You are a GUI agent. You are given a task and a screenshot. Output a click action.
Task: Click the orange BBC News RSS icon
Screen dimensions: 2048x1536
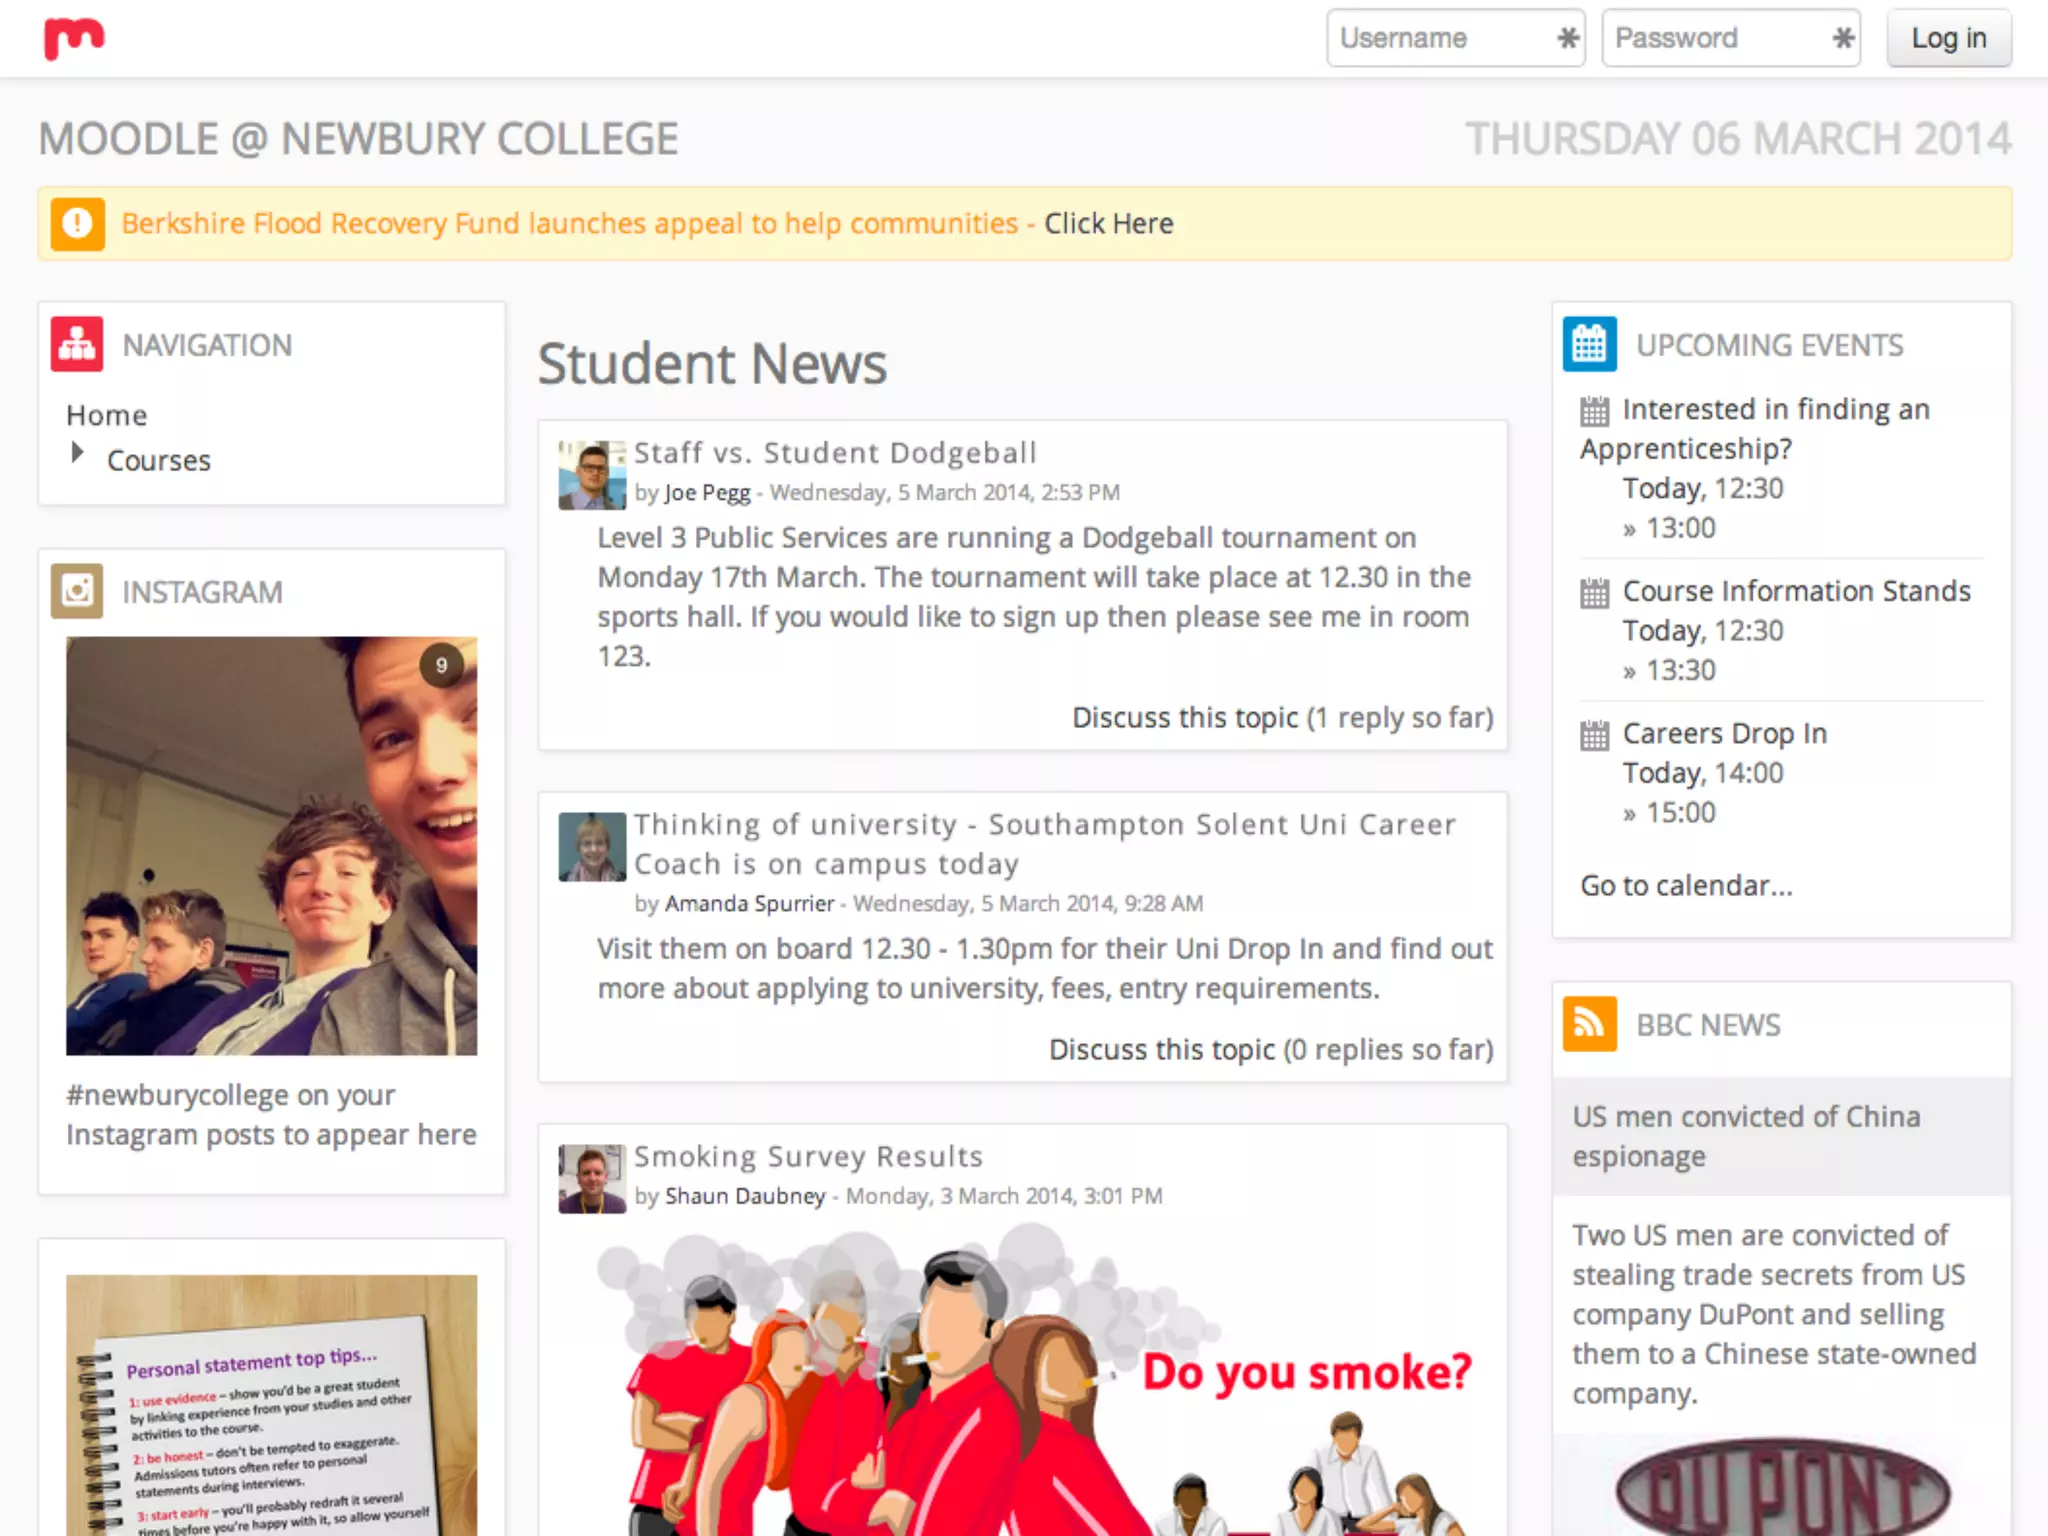coord(1589,1024)
